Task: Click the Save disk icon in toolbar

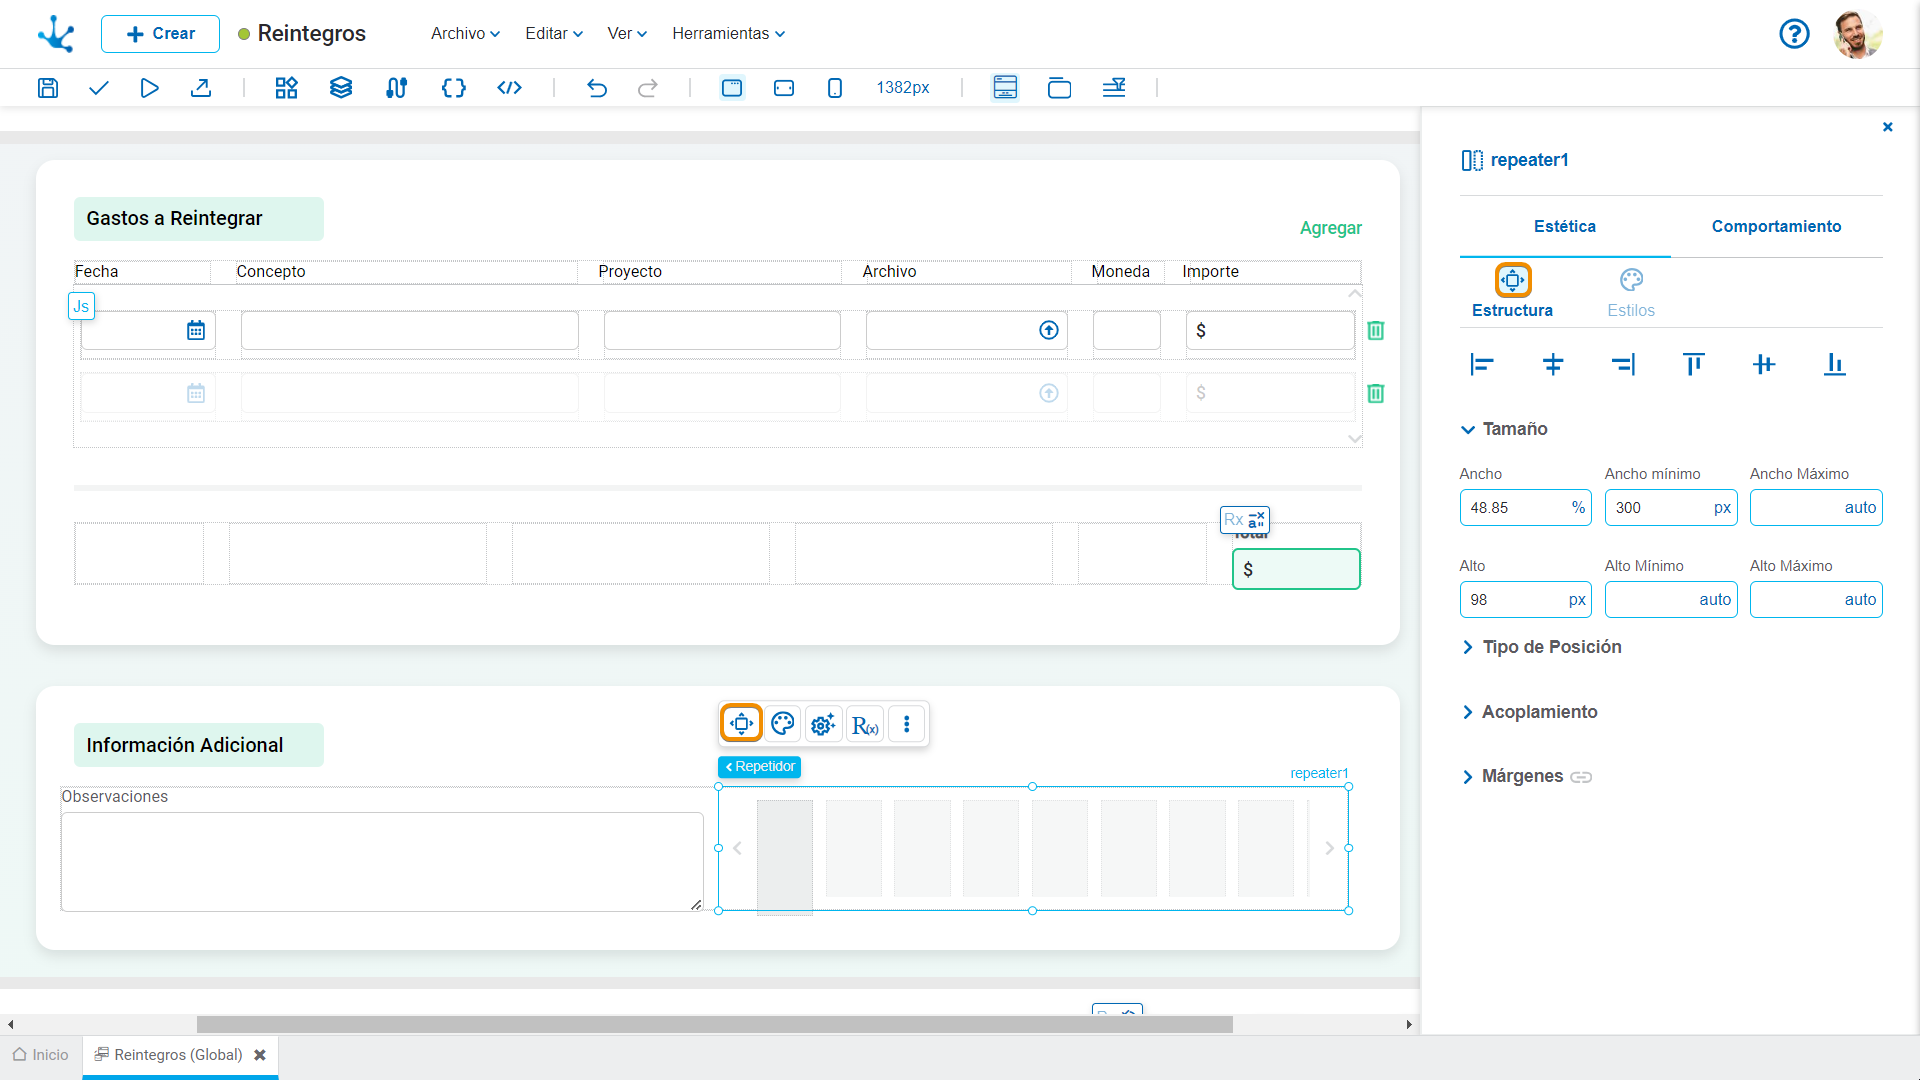Action: (x=47, y=88)
